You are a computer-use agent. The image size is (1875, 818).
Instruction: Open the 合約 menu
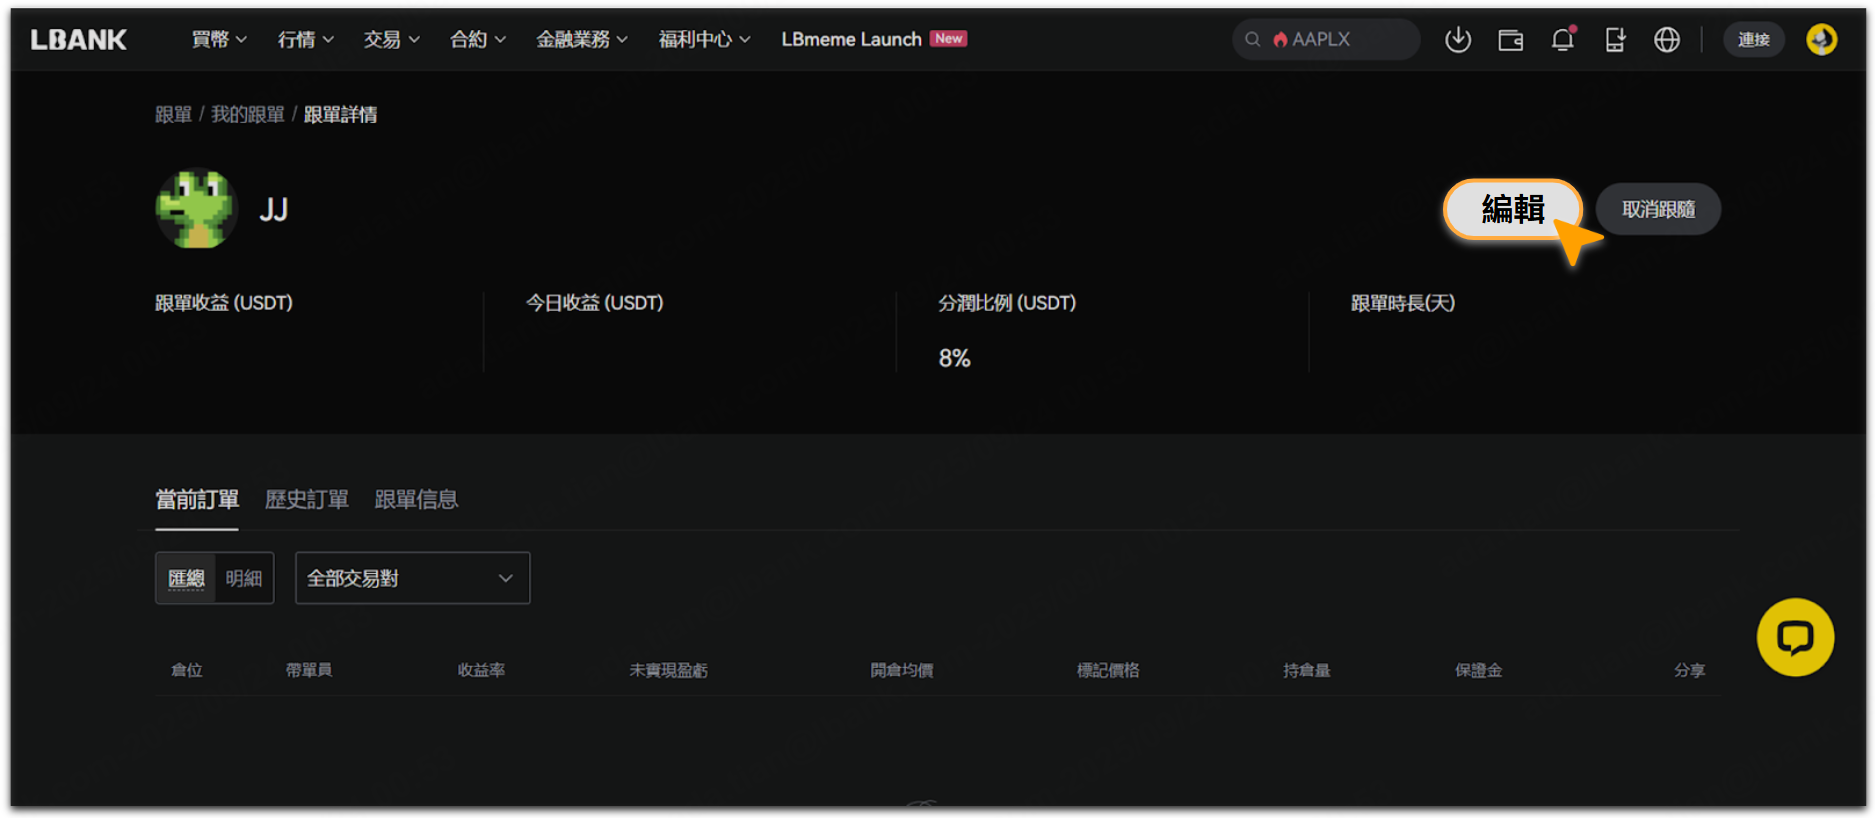click(477, 40)
